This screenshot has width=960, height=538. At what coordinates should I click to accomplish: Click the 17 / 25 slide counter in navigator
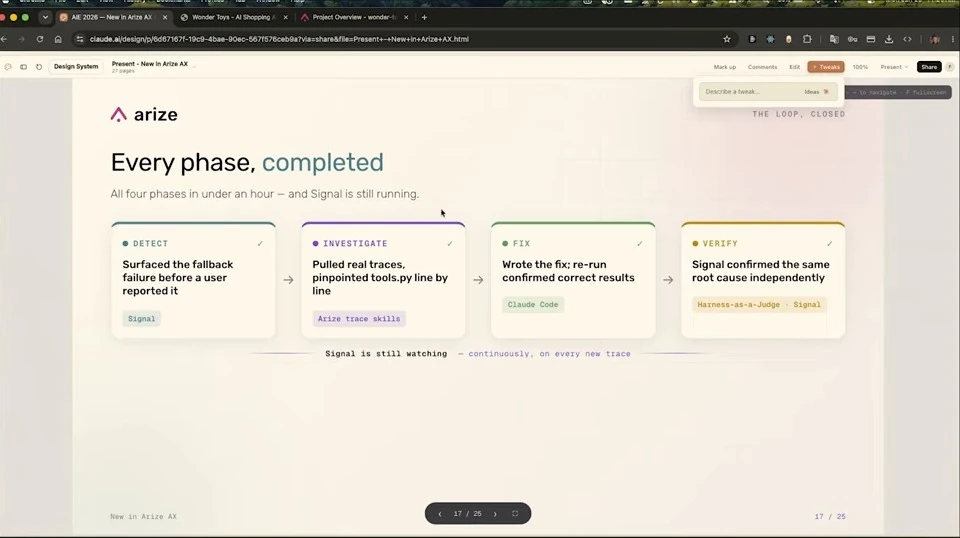pos(468,514)
